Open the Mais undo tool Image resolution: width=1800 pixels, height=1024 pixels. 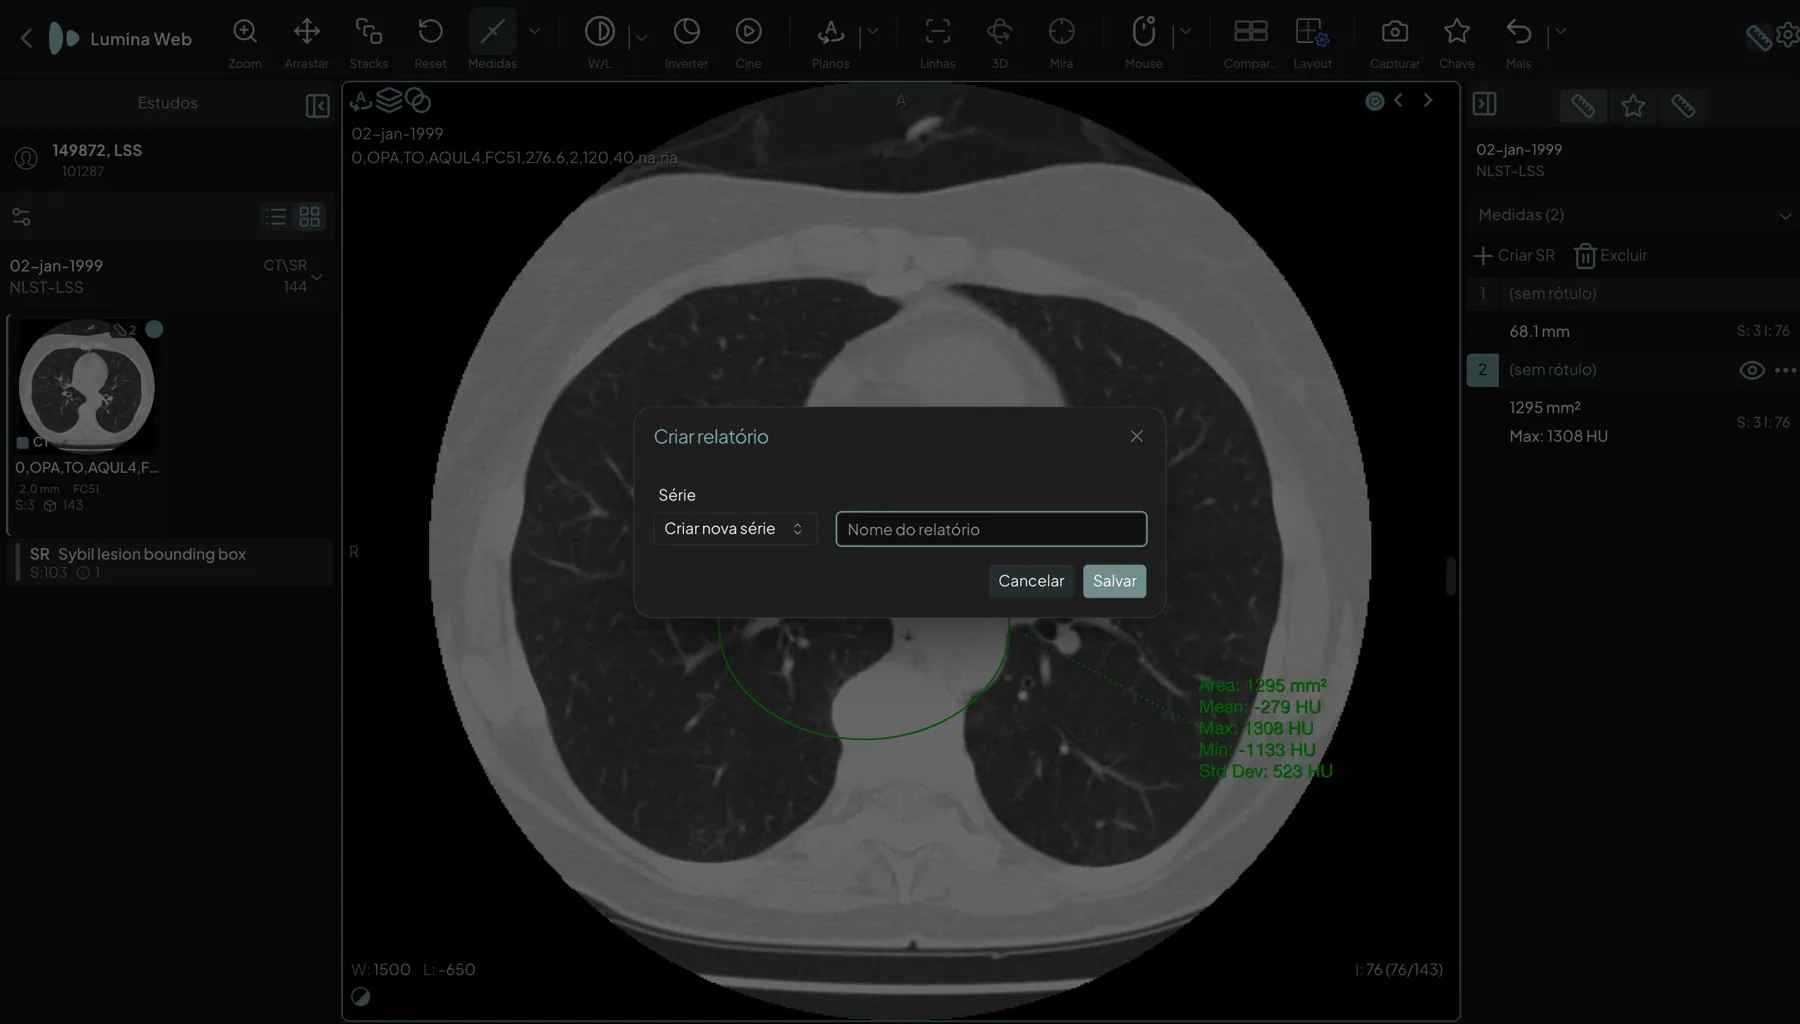1518,40
